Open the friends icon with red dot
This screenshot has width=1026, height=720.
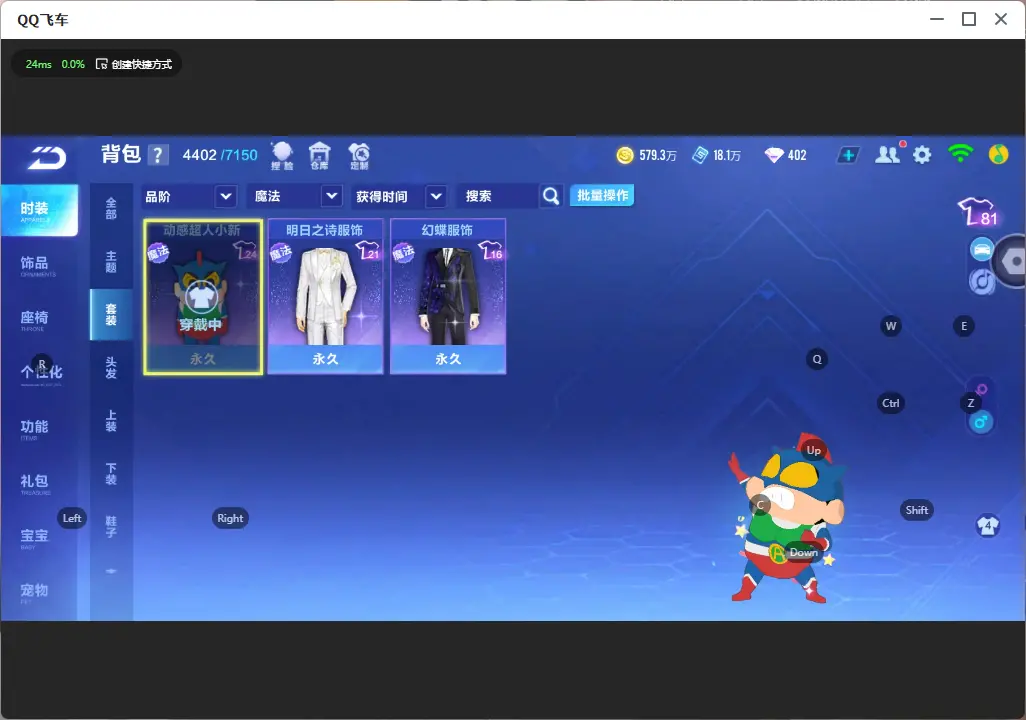point(889,154)
